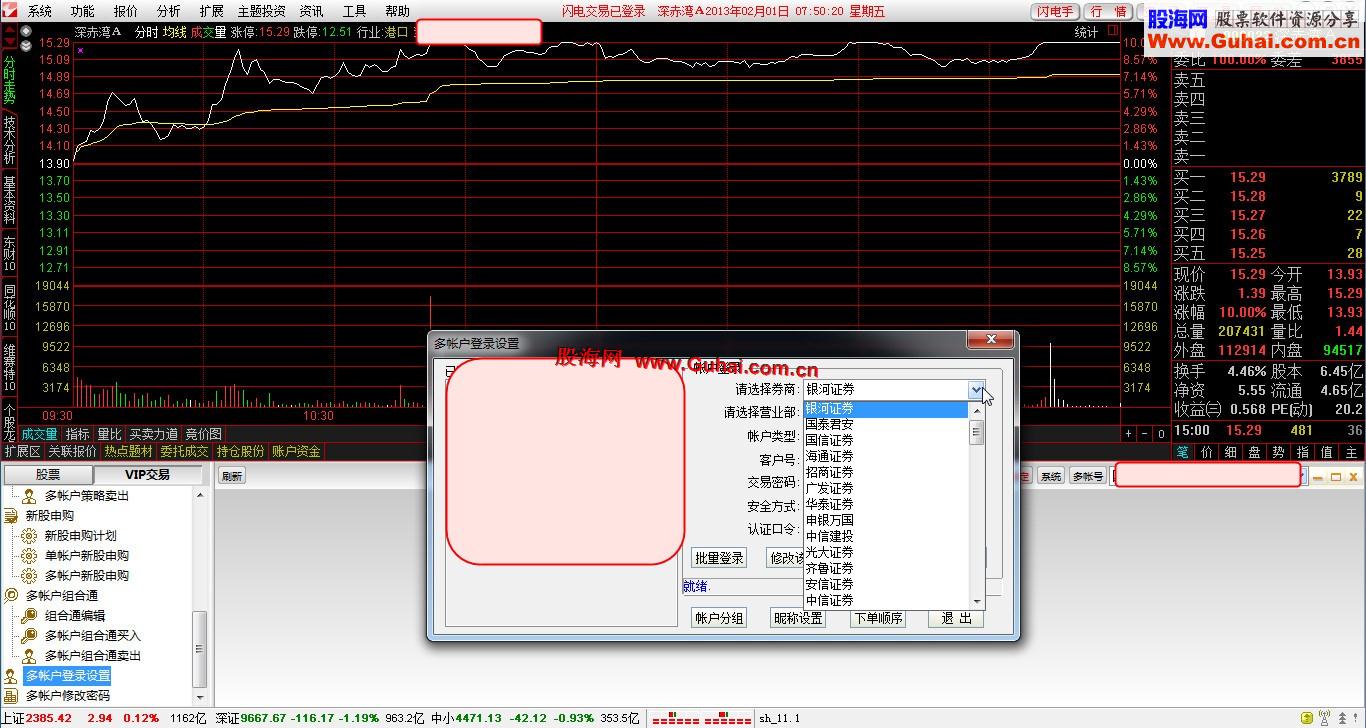This screenshot has height=728, width=1366.
Task: Click the tree scrollbar up arrow
Action: (200, 495)
